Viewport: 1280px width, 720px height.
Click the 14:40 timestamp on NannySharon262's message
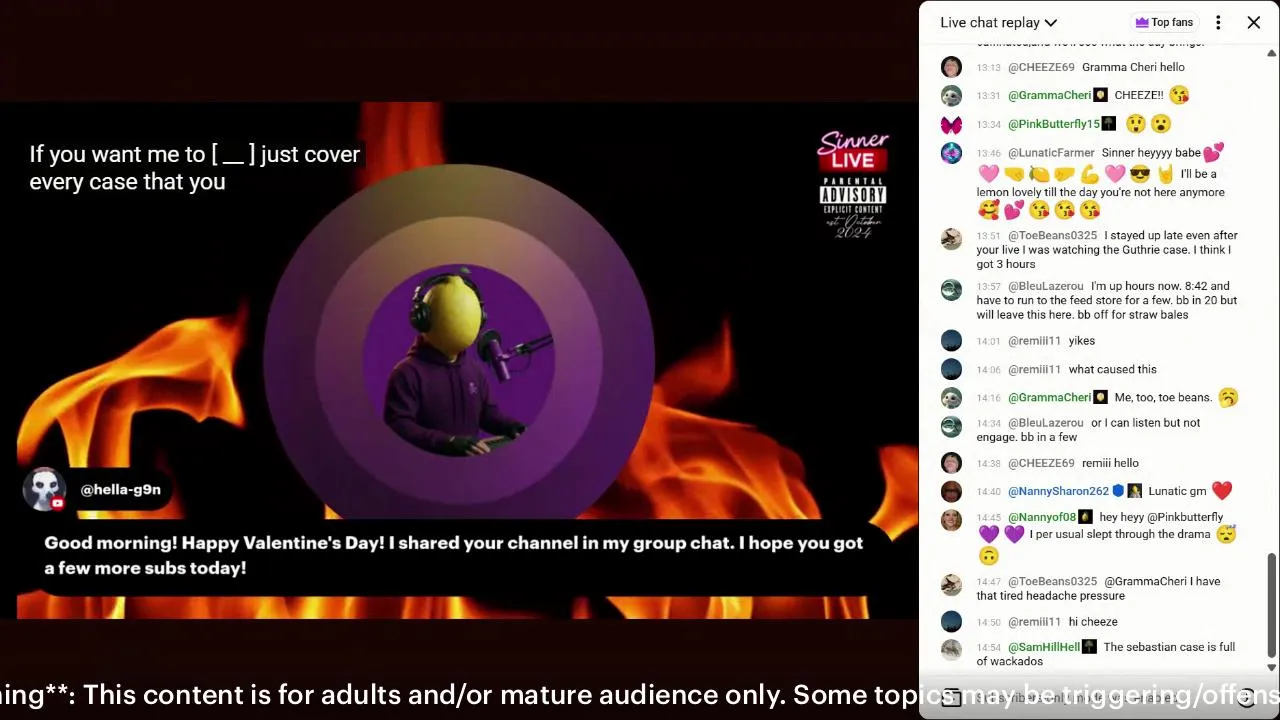[x=988, y=492]
